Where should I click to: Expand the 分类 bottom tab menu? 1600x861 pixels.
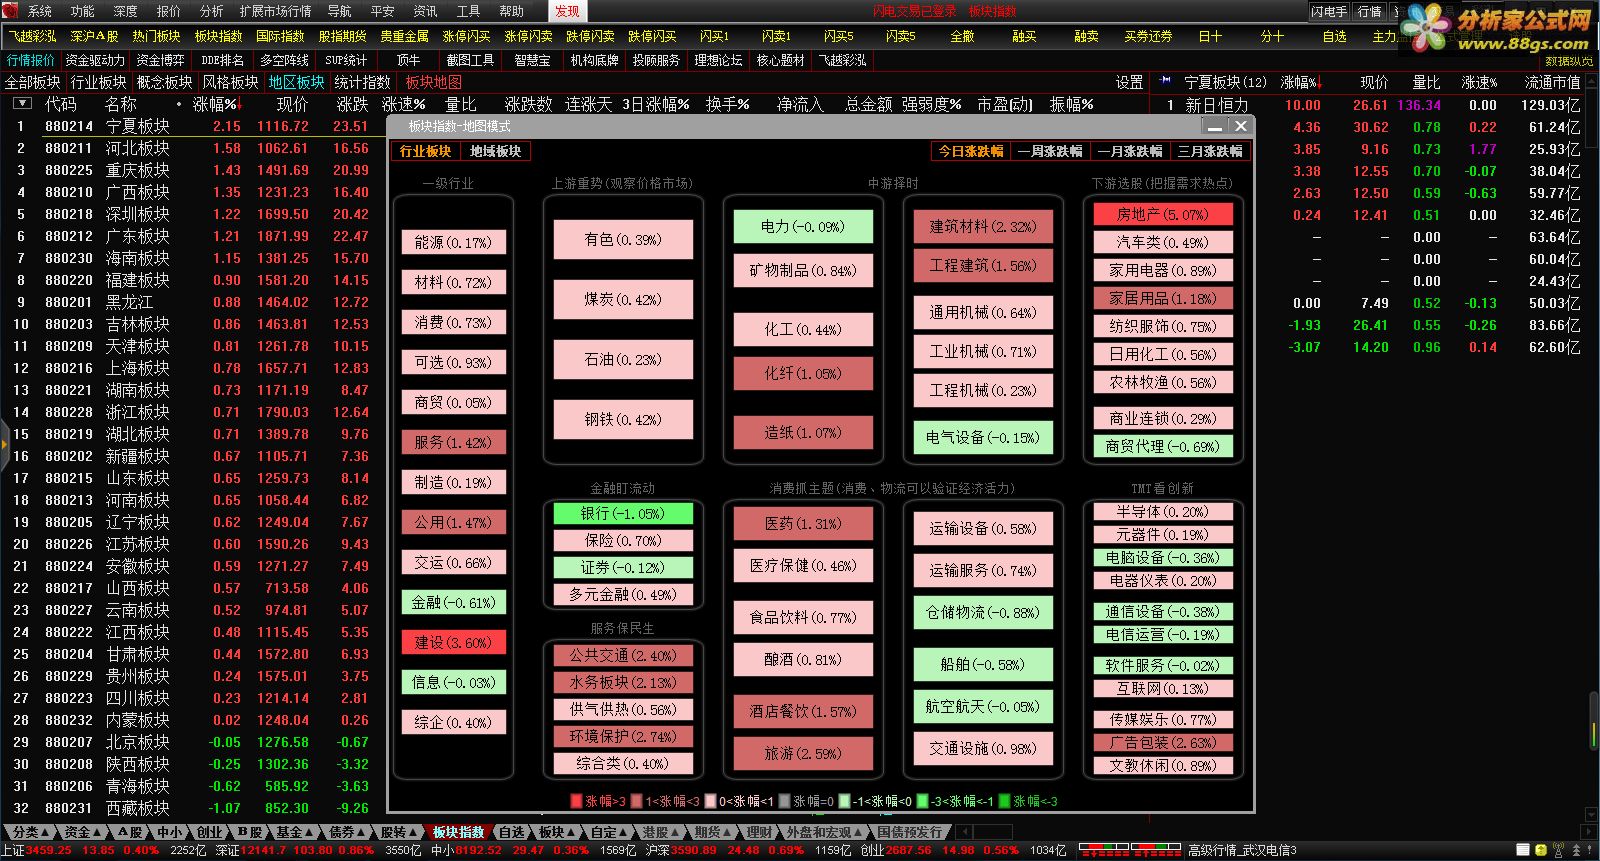click(x=30, y=832)
